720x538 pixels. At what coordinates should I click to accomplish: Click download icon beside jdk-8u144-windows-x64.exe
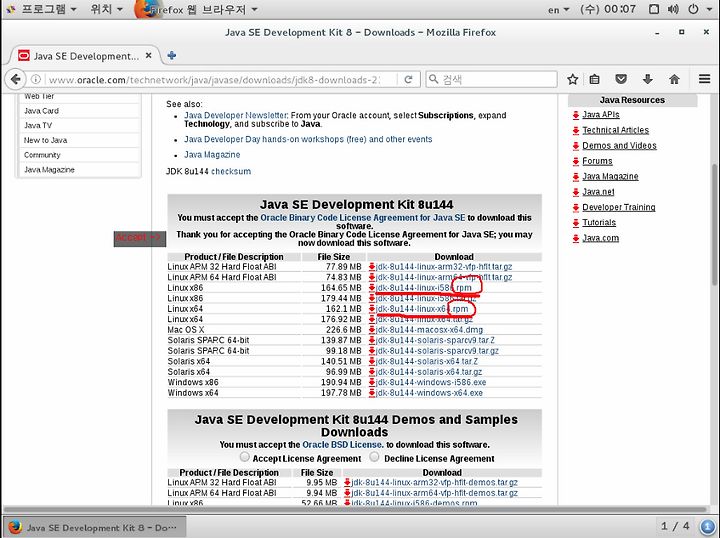(372, 393)
